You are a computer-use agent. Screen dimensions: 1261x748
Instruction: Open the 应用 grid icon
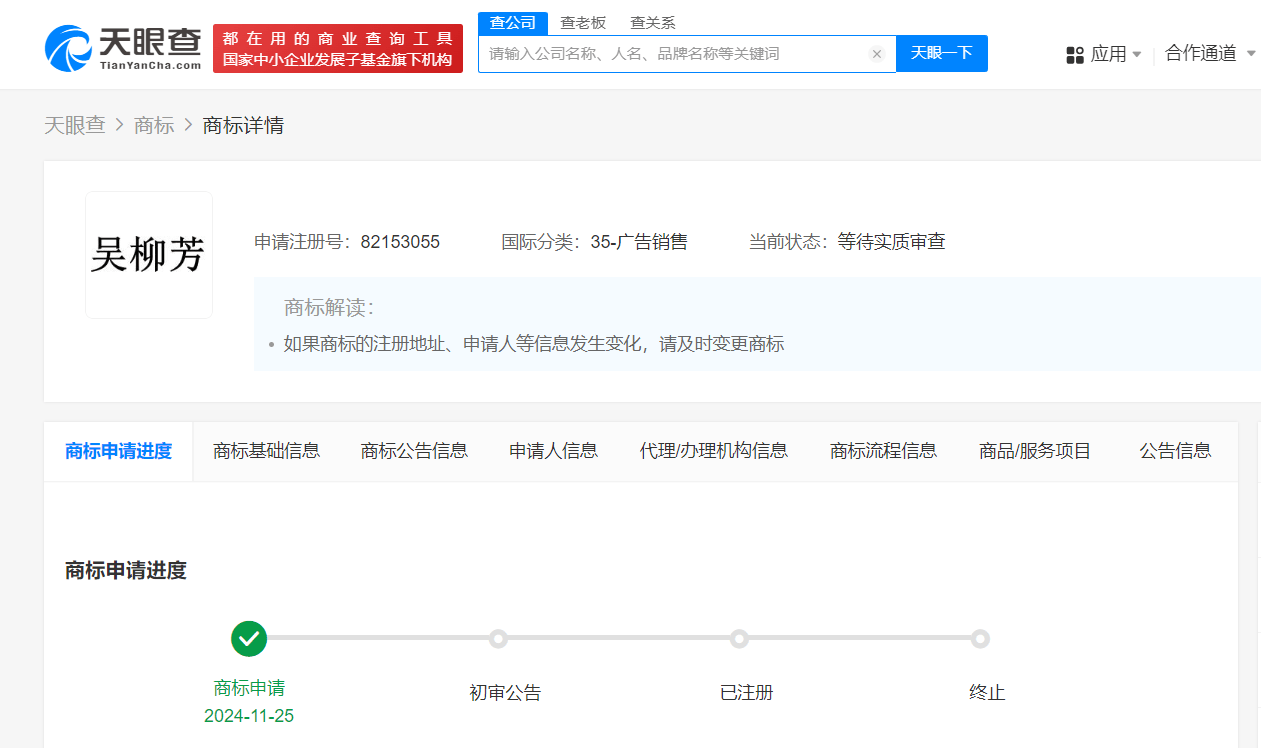(1075, 55)
